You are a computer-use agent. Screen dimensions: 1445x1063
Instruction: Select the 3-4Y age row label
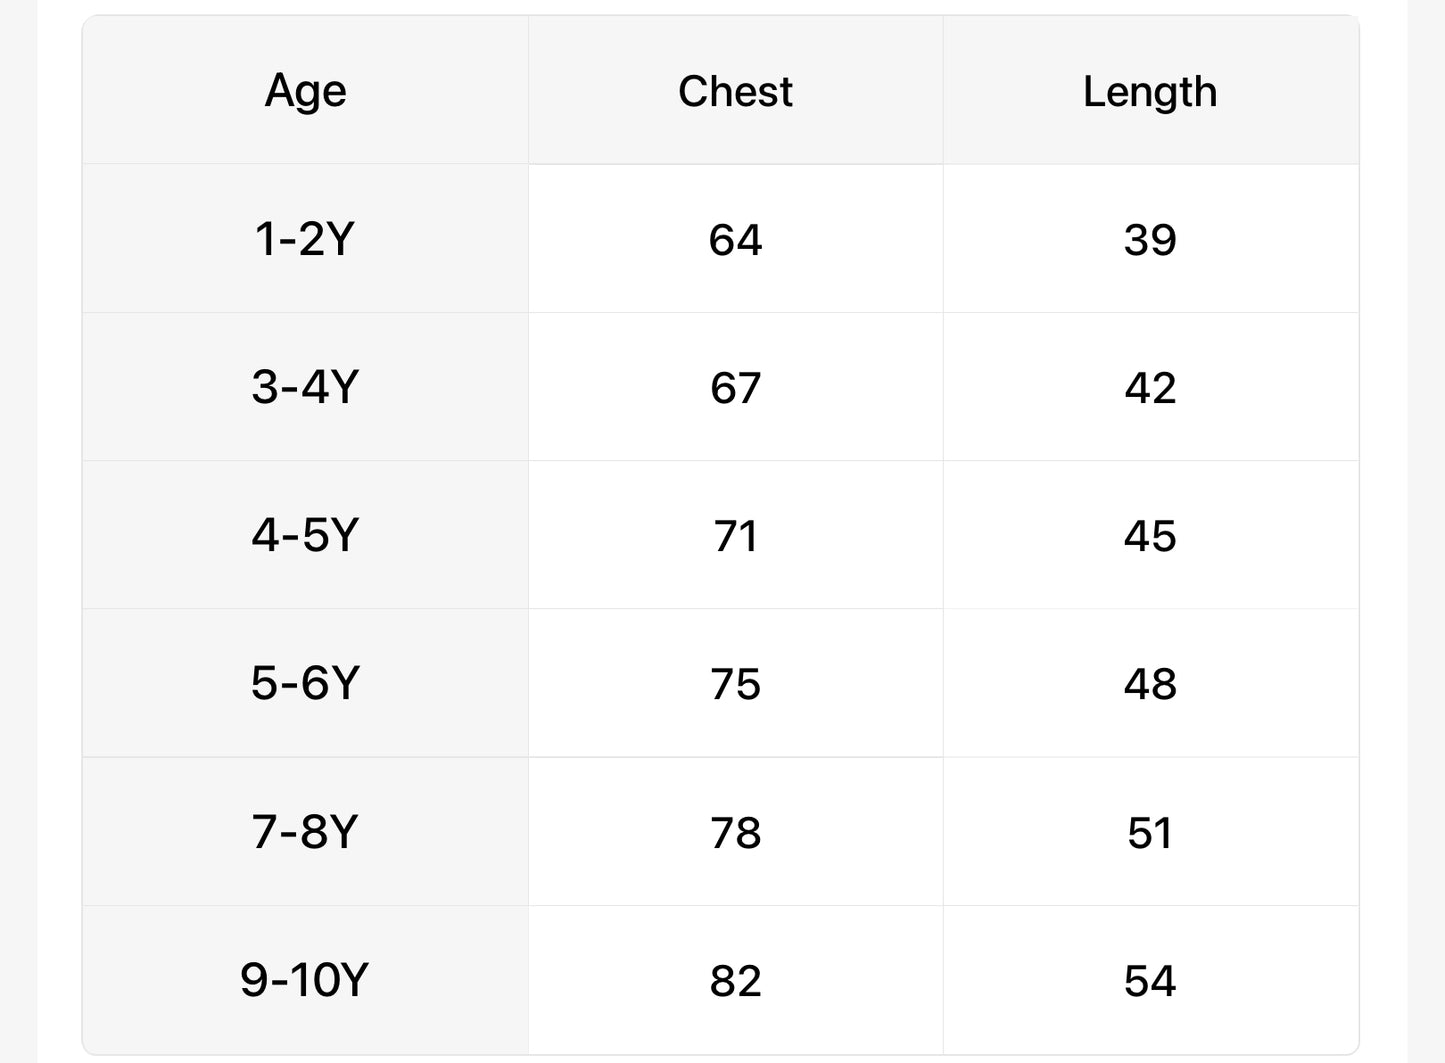tap(305, 387)
